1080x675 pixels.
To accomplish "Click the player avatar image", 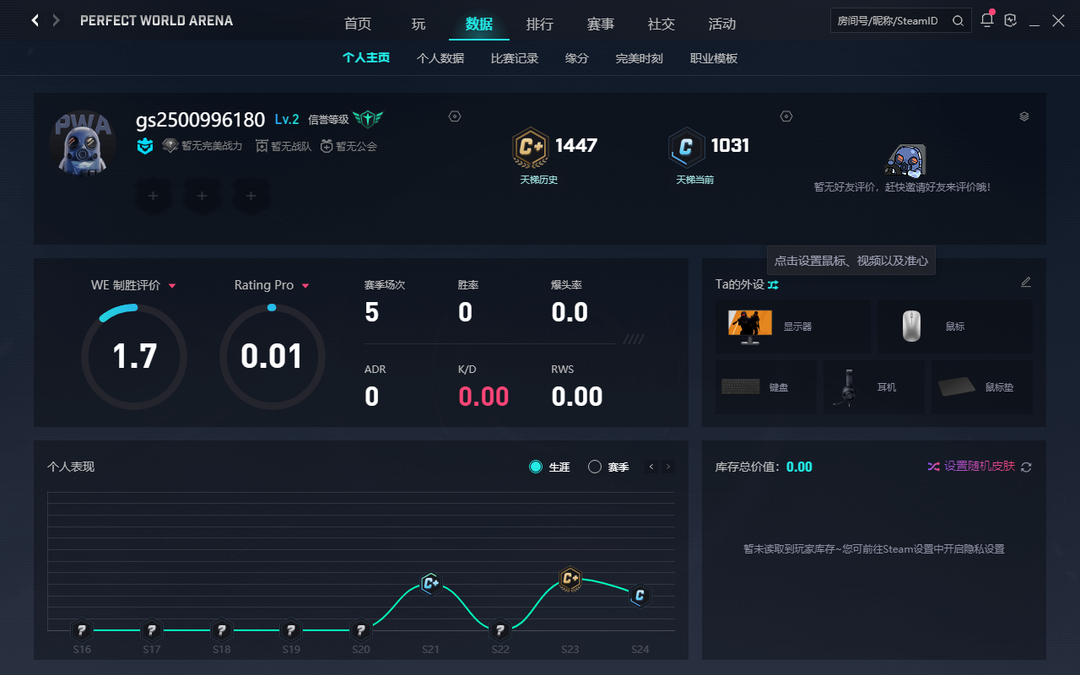I will [83, 143].
